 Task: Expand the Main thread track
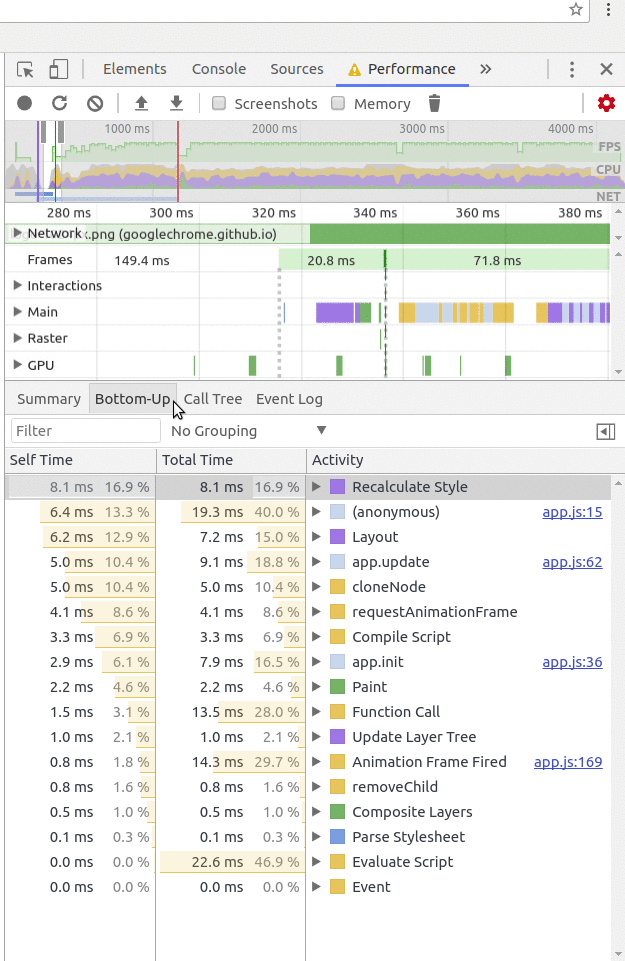[x=18, y=312]
